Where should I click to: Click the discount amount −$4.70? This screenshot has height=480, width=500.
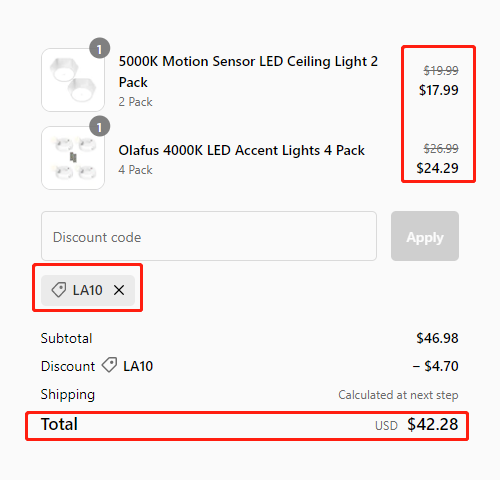click(x=435, y=366)
